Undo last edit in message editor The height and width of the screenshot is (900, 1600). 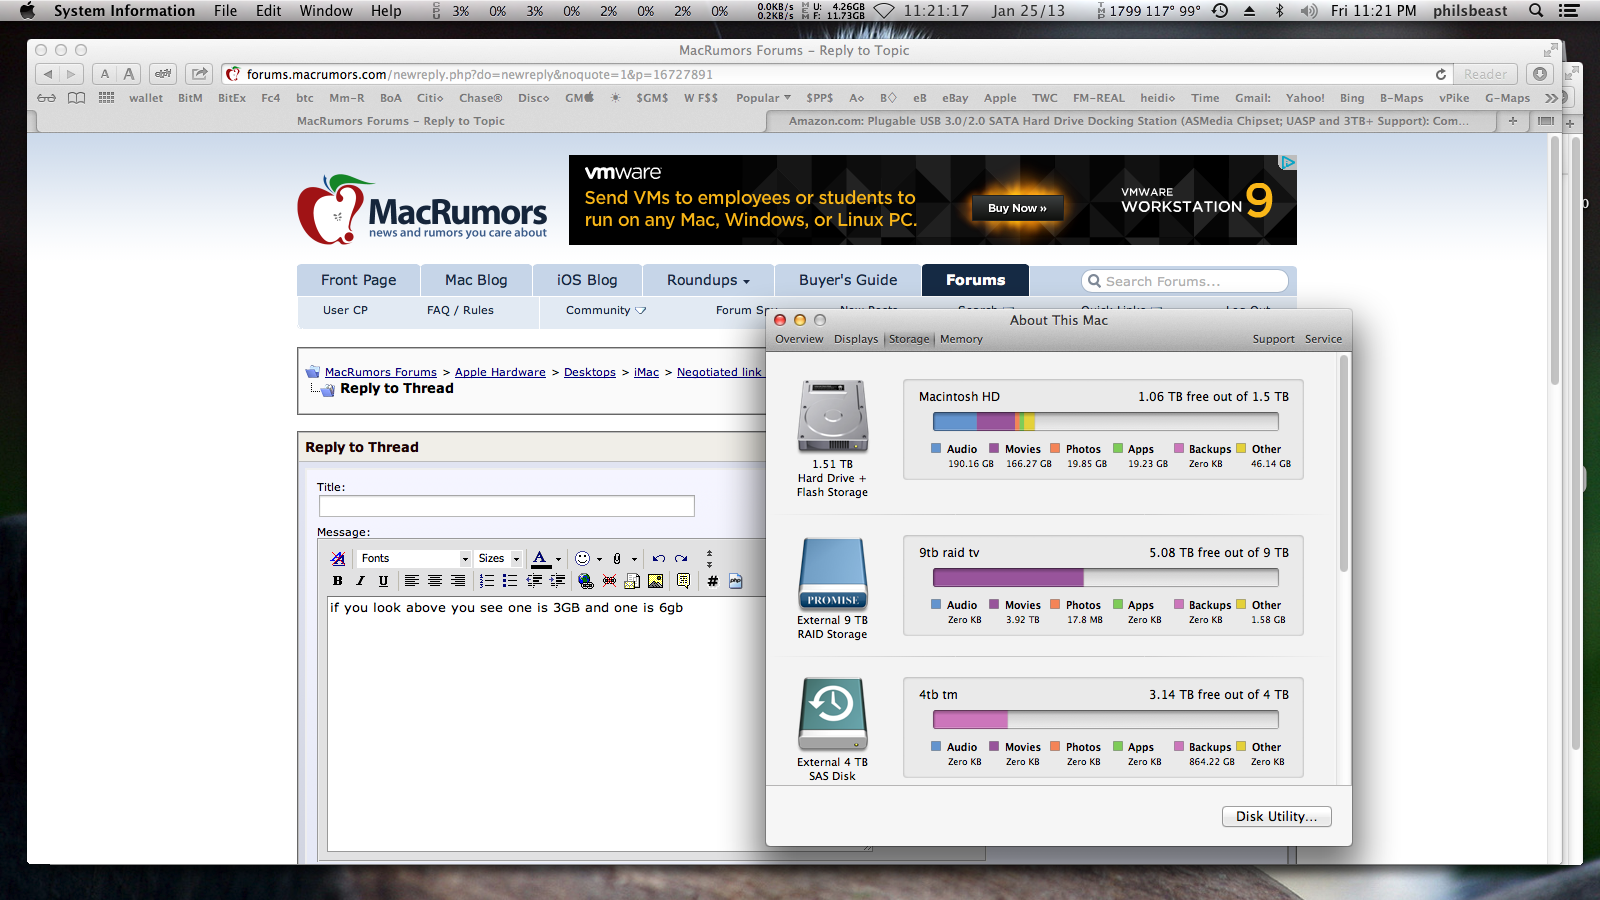pos(658,558)
